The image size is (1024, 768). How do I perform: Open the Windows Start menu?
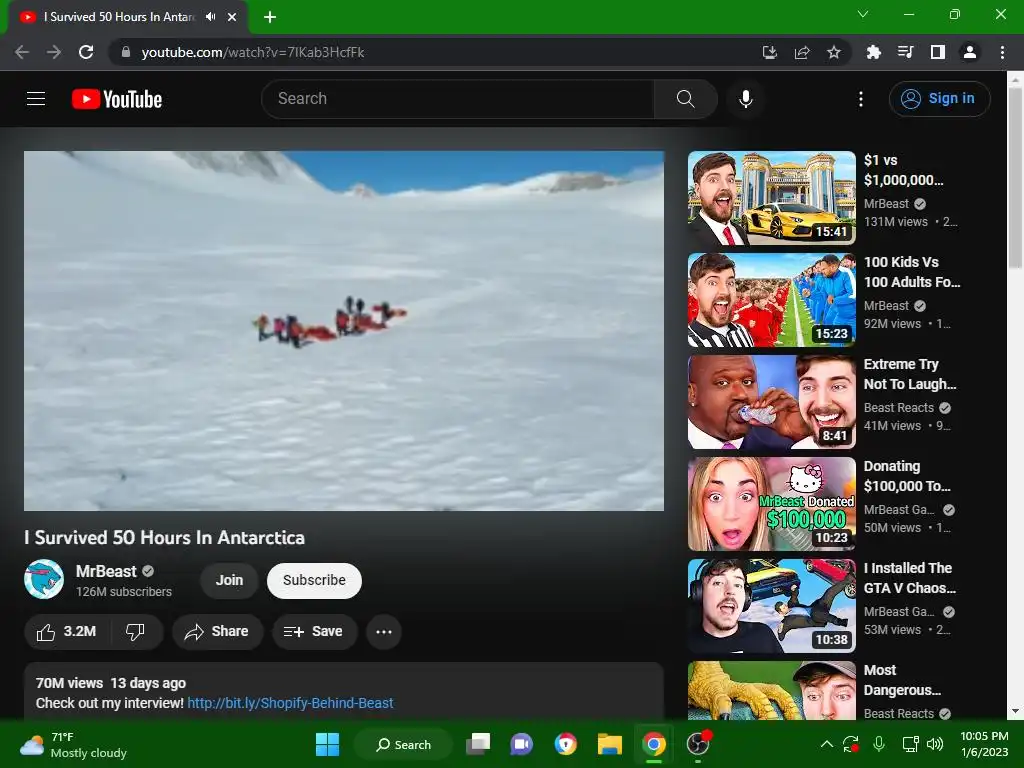[x=327, y=744]
